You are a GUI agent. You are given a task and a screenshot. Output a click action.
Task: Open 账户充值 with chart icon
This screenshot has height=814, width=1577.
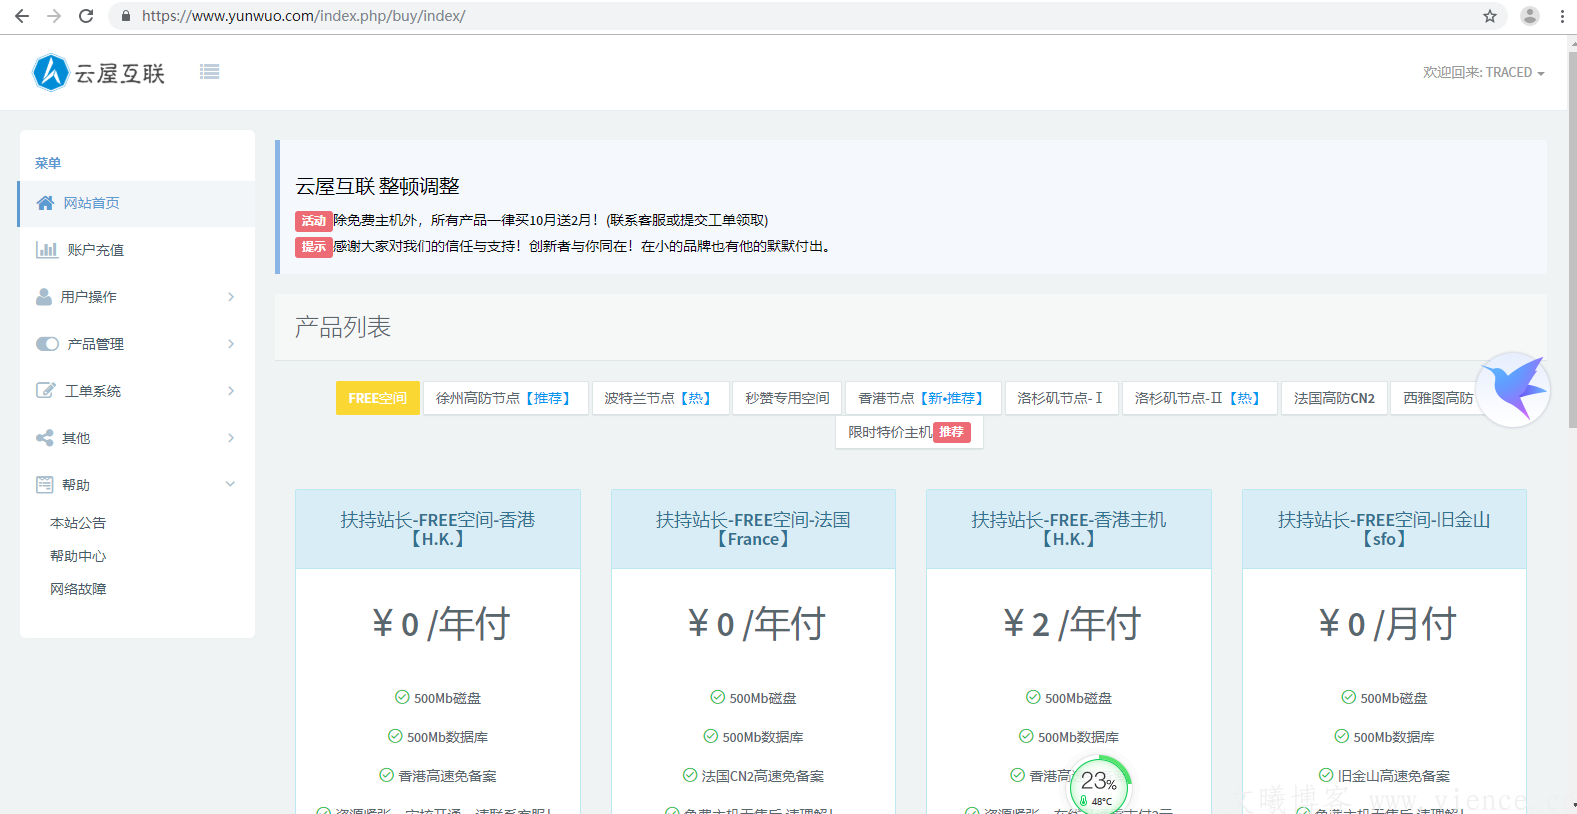tap(95, 250)
